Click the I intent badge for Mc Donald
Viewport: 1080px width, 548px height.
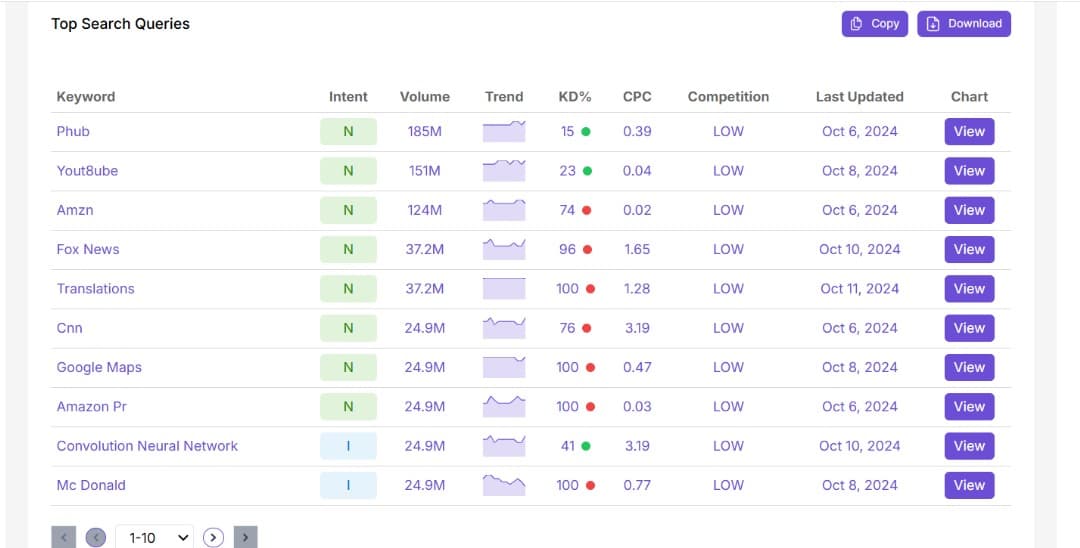coord(349,485)
